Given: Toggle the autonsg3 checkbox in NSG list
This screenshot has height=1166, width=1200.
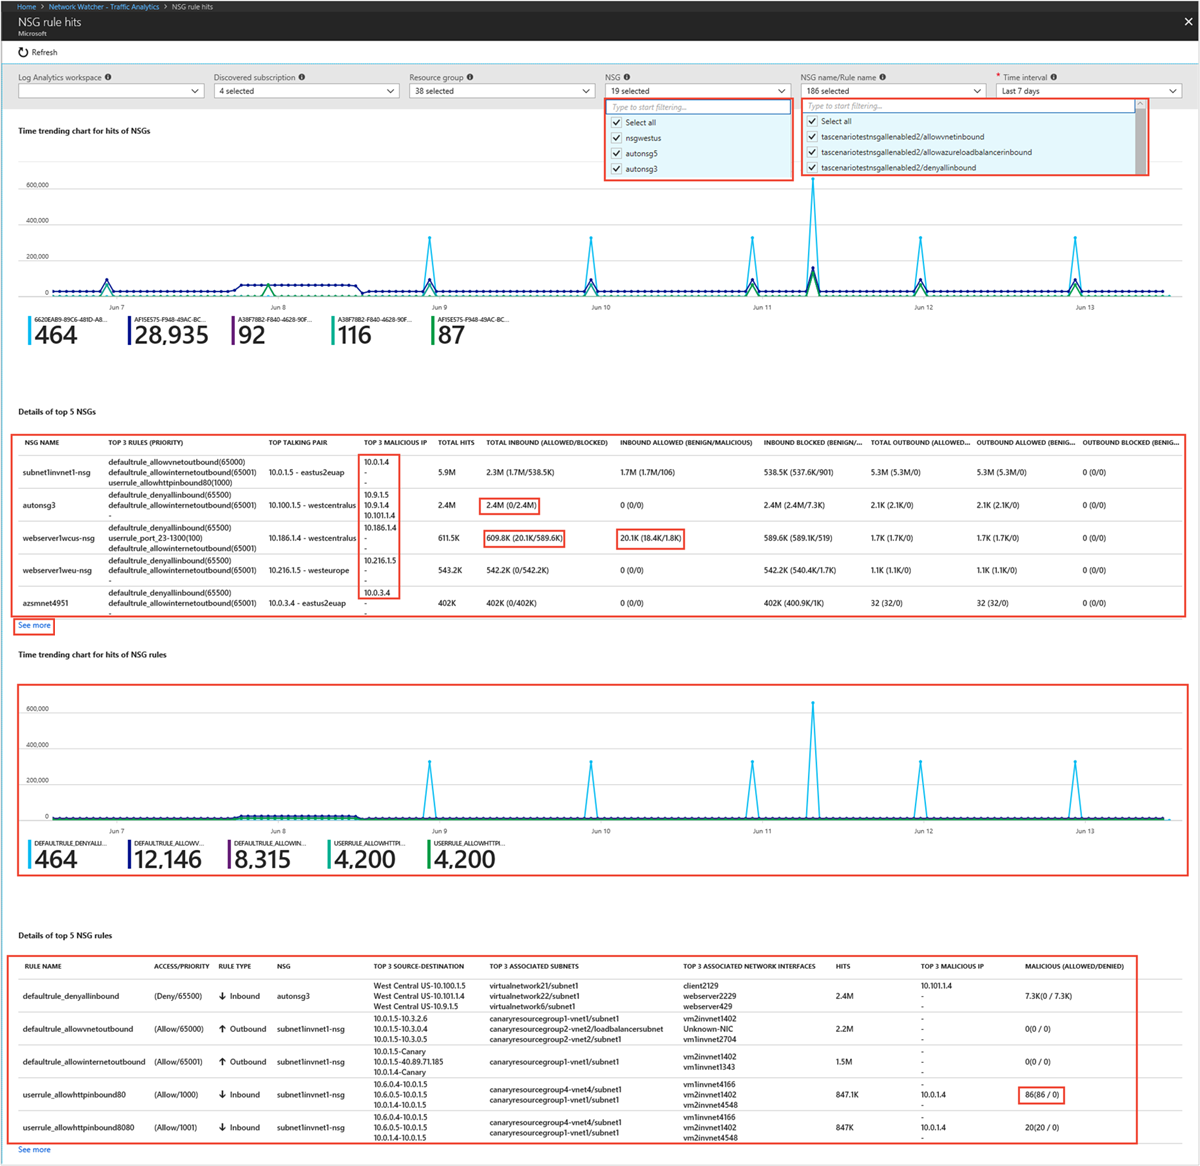Looking at the screenshot, I should click(x=616, y=169).
